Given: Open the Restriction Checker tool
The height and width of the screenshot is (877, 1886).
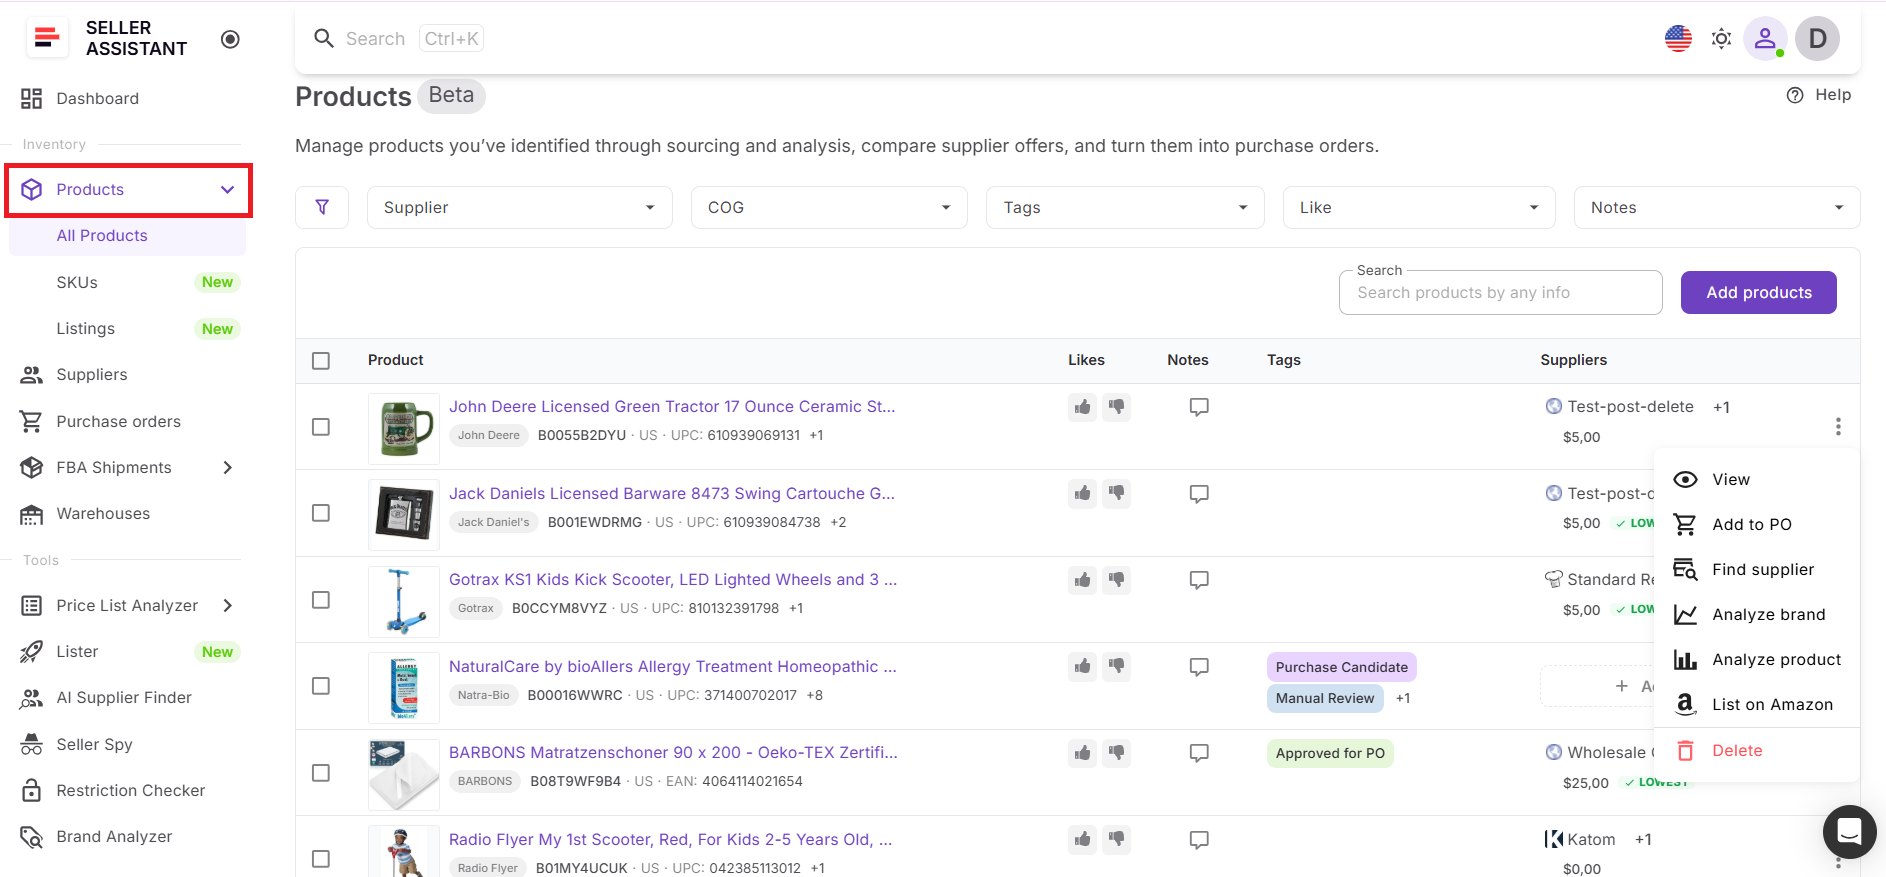Looking at the screenshot, I should pyautogui.click(x=130, y=791).
